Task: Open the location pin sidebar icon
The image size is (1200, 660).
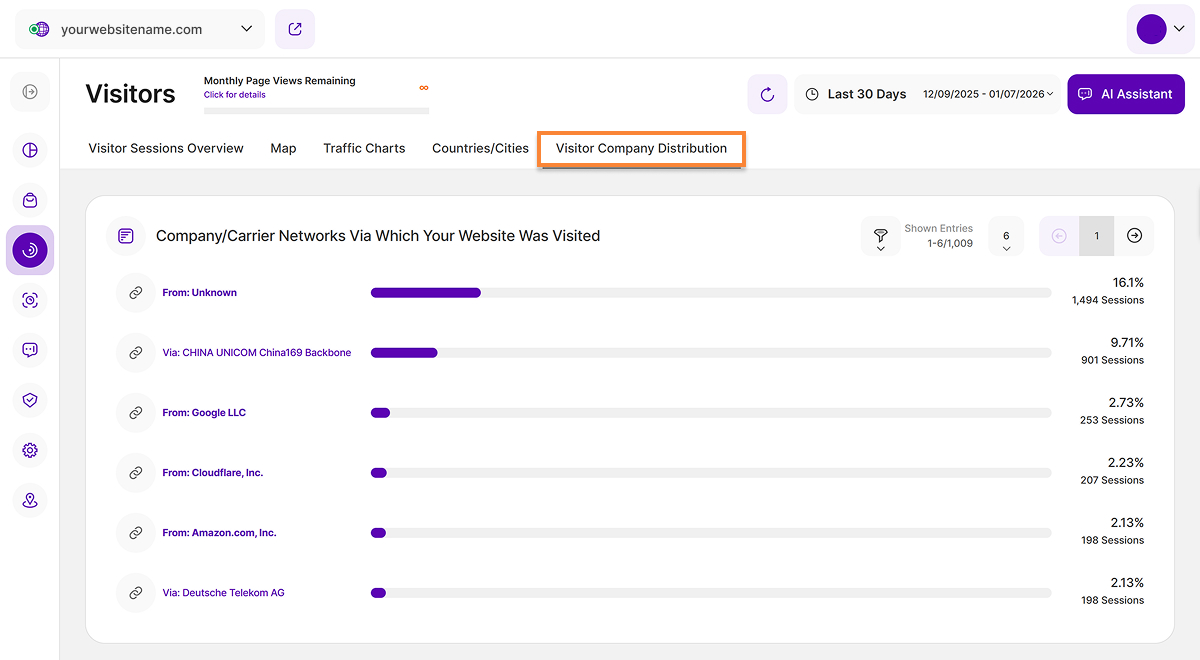Action: (30, 500)
